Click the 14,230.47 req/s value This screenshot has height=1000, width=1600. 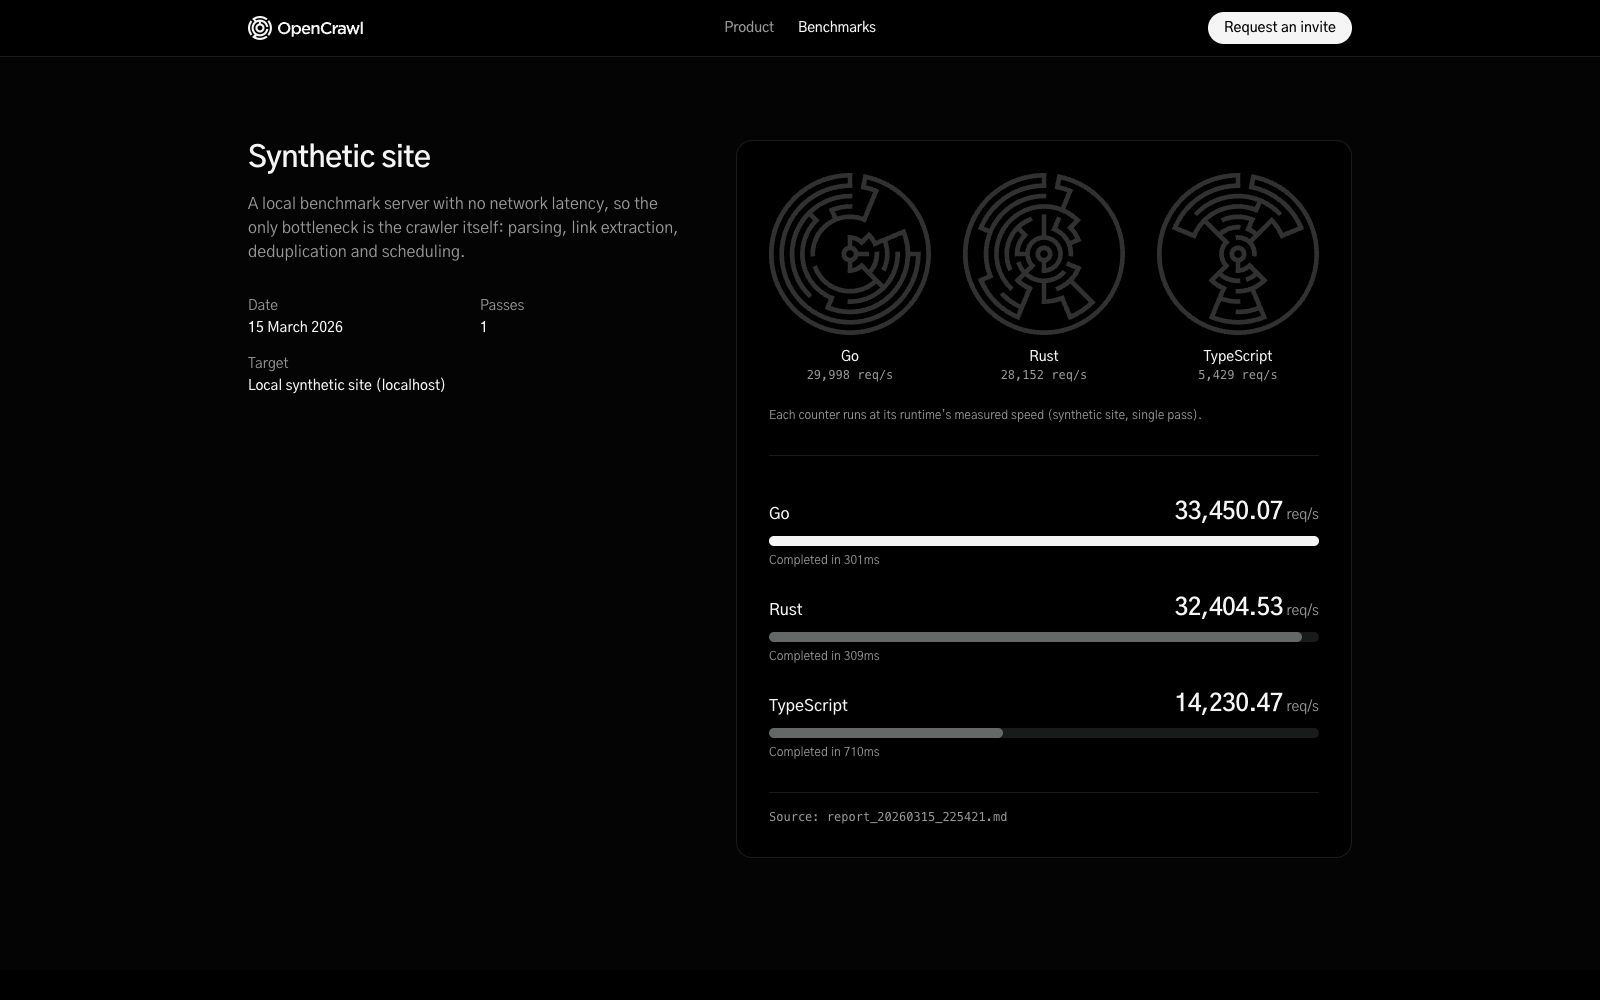1246,703
